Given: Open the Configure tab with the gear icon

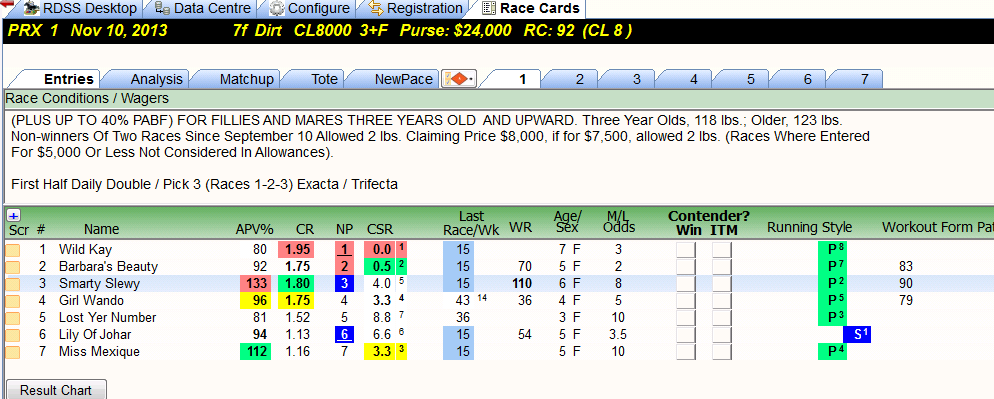Looking at the screenshot, I should (309, 8).
